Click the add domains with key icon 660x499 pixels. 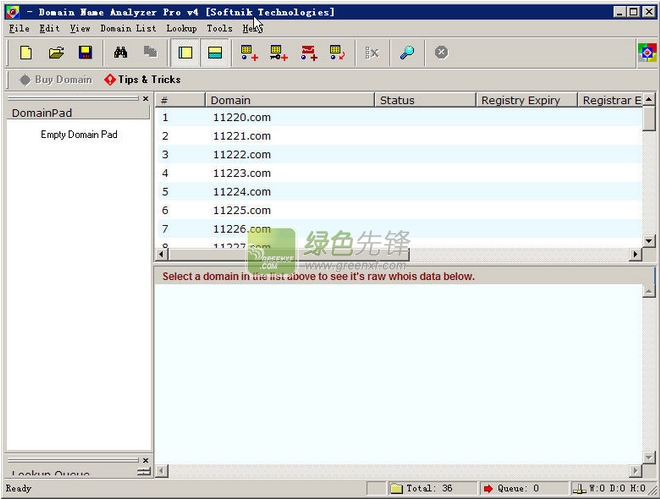[279, 53]
